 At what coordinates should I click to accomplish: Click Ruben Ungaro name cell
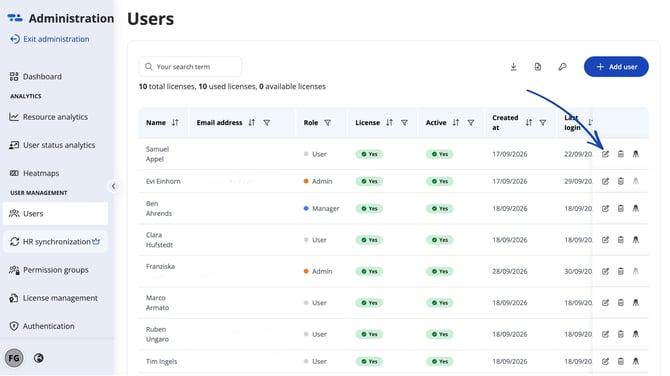click(x=157, y=334)
